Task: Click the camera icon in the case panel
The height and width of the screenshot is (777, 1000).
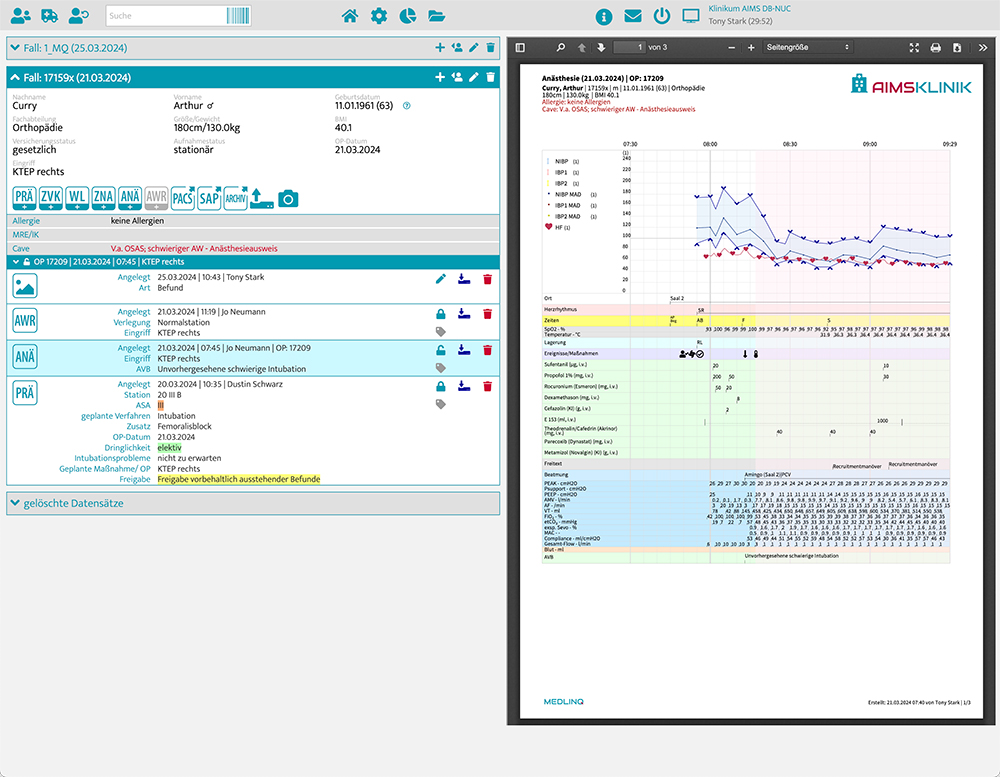Action: click(288, 199)
